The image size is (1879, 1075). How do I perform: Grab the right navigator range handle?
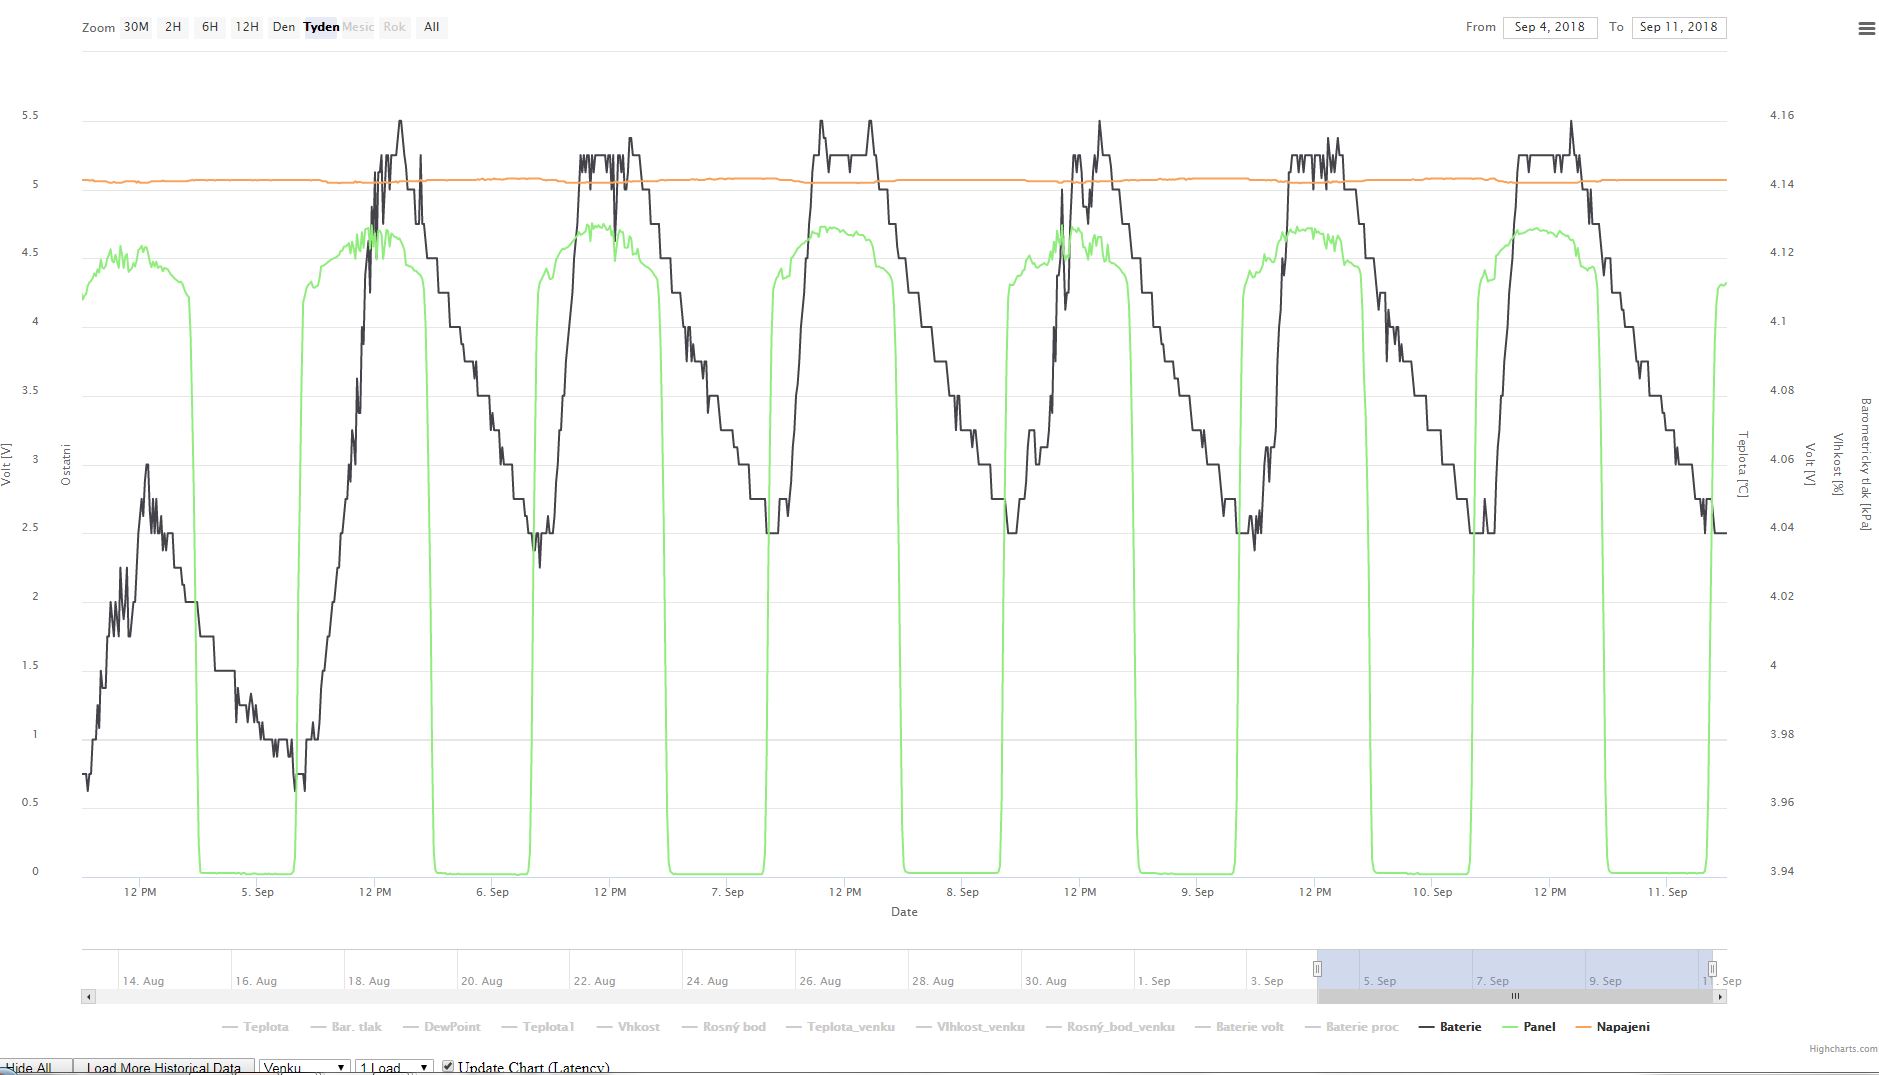coord(1712,968)
